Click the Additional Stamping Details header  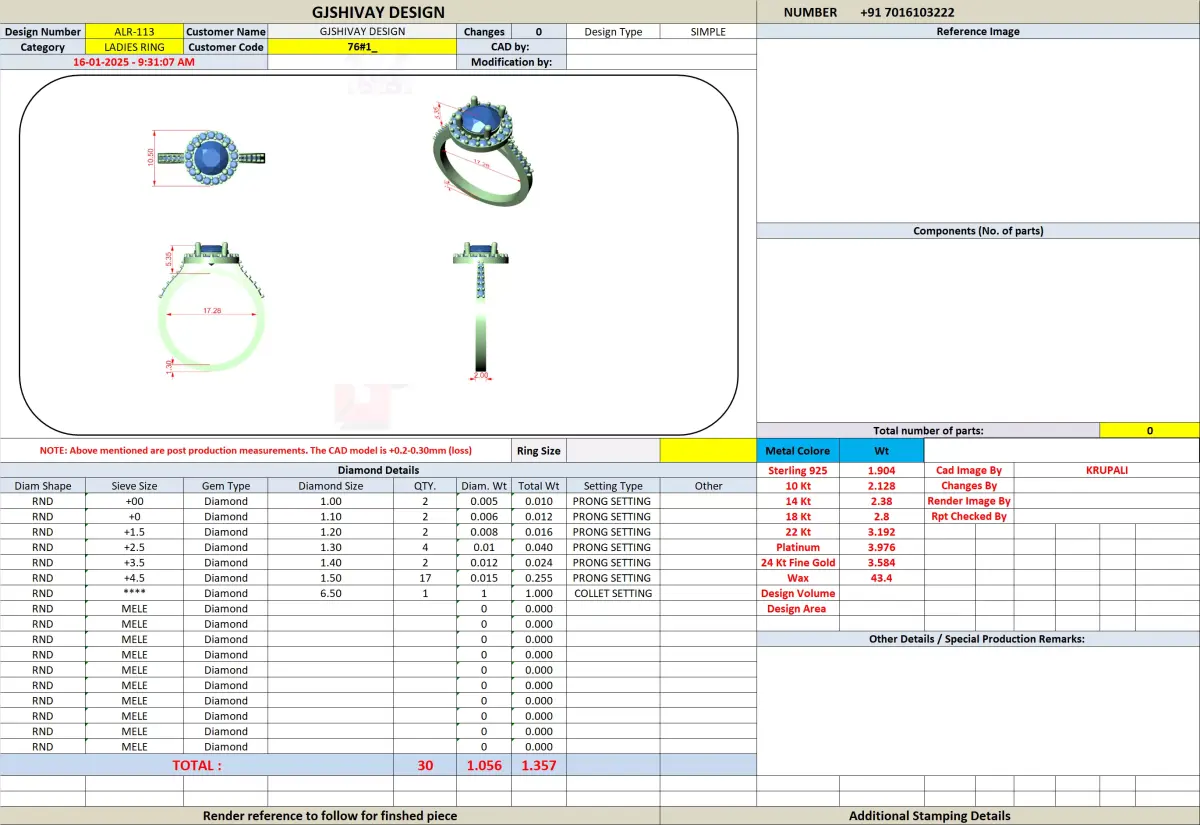point(930,816)
